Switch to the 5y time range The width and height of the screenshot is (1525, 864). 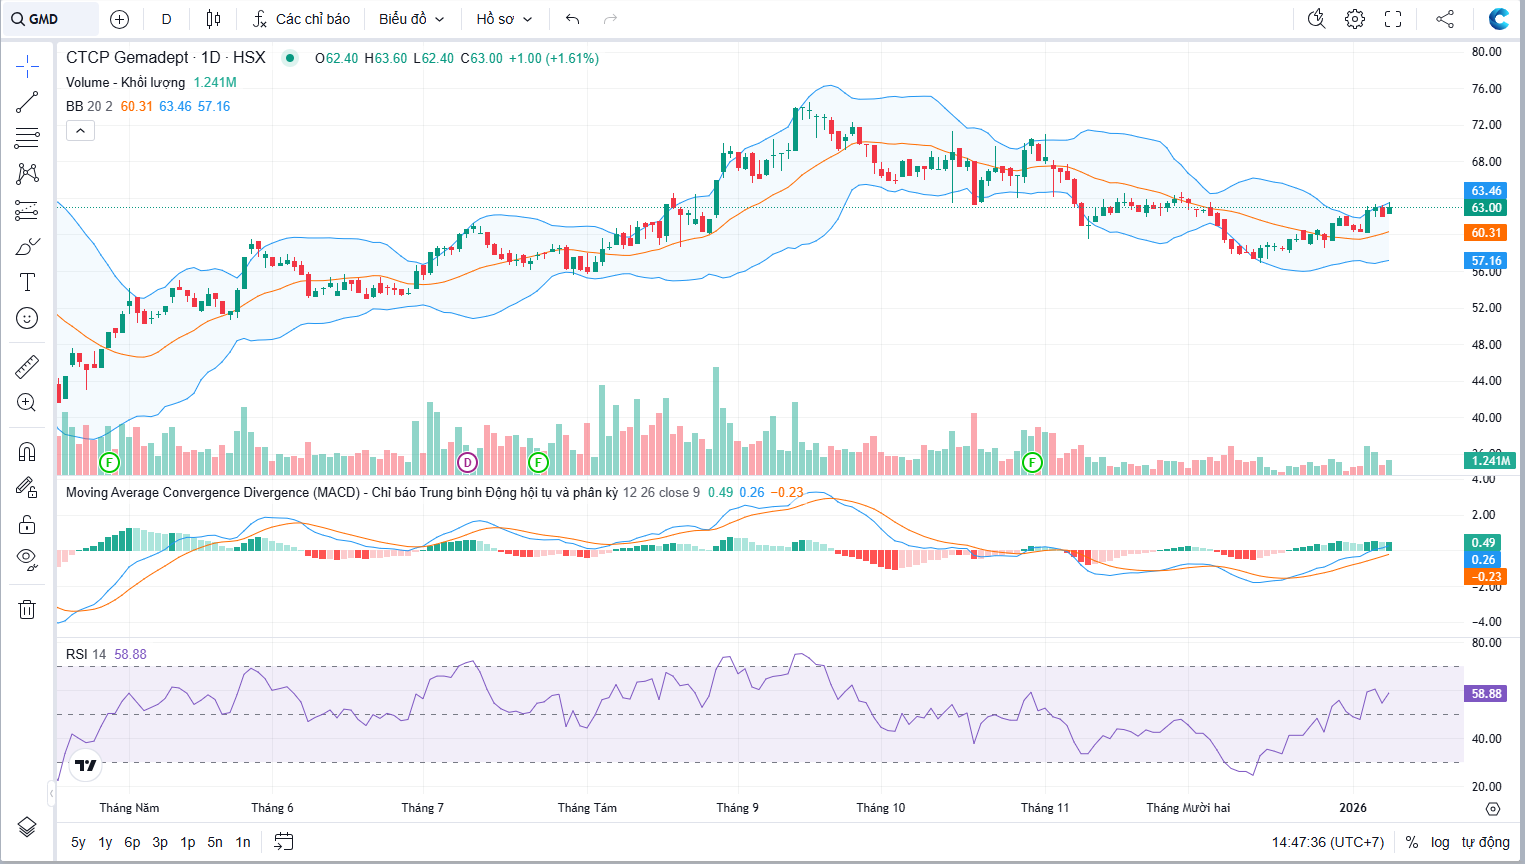pos(78,842)
